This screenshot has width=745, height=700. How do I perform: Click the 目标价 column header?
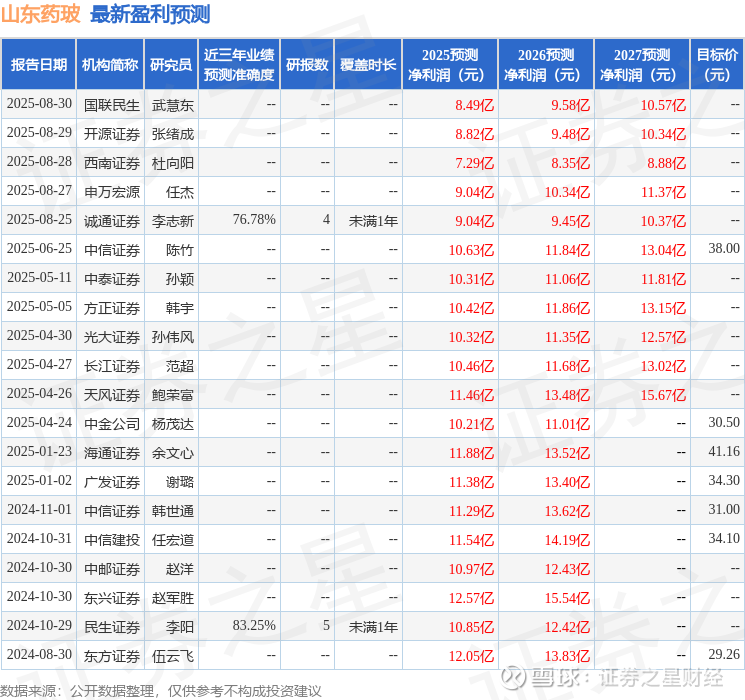[717, 65]
